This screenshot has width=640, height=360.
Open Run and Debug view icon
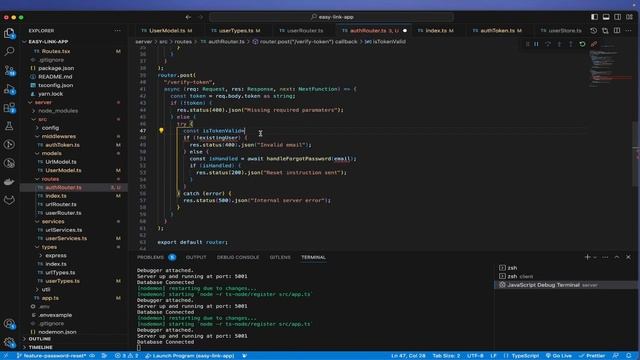(x=9, y=89)
